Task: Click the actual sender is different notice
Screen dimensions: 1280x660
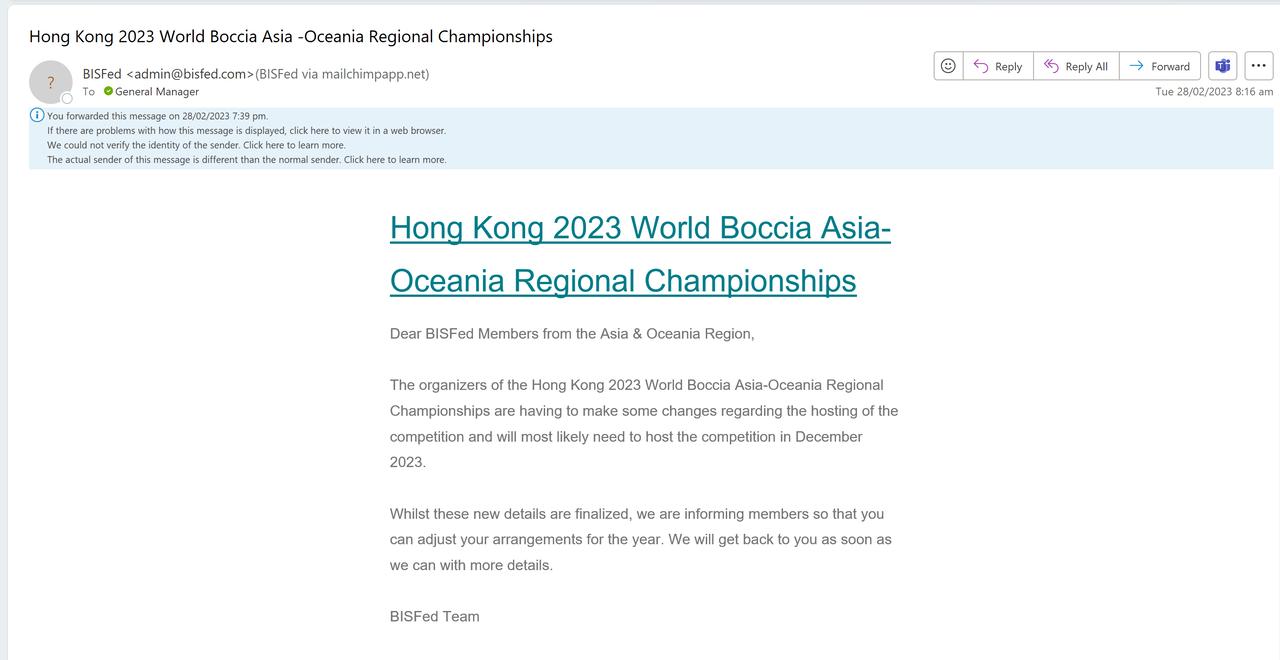Action: (246, 159)
